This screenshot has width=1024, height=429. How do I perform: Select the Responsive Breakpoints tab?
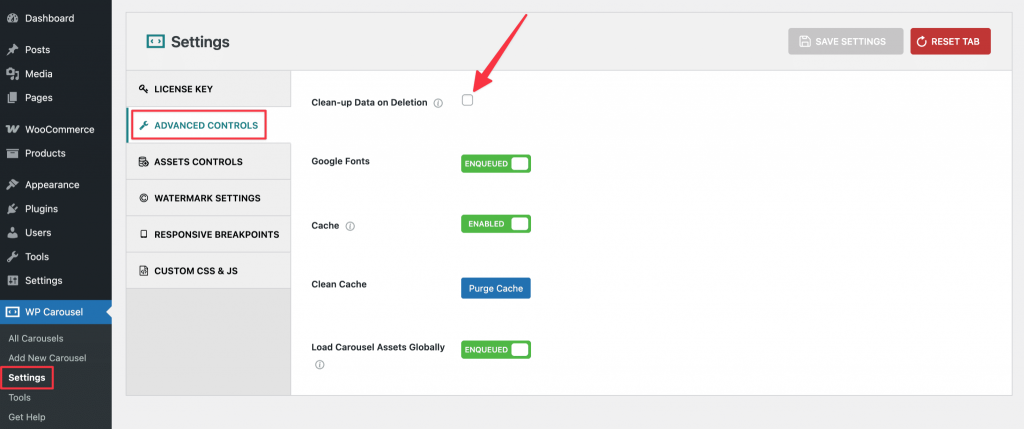click(208, 234)
